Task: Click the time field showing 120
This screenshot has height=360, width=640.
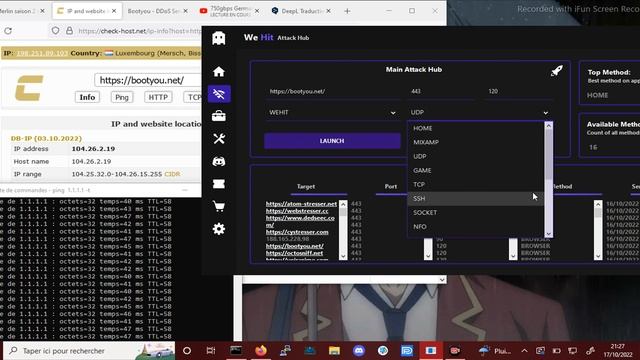Action: [x=518, y=91]
